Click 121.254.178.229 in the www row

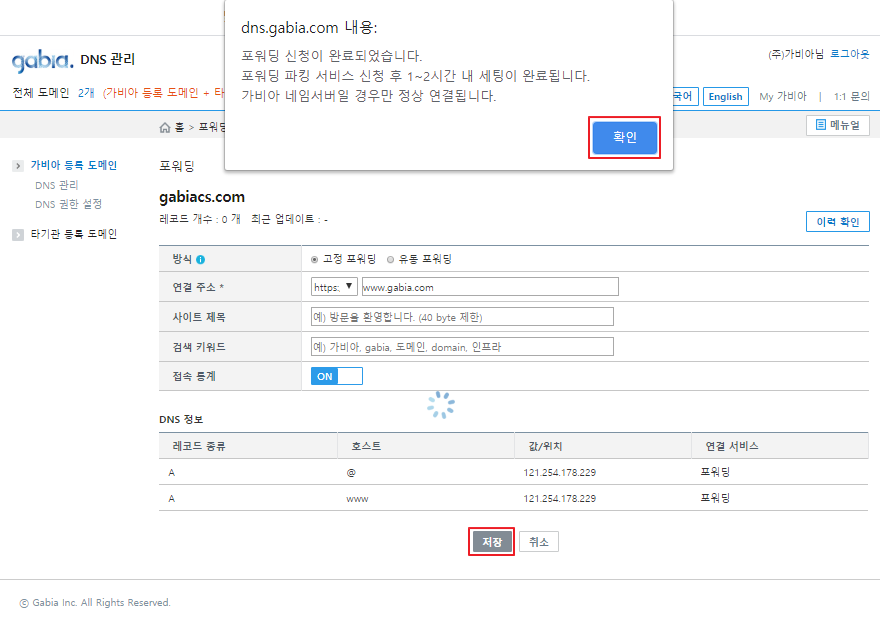(x=560, y=498)
